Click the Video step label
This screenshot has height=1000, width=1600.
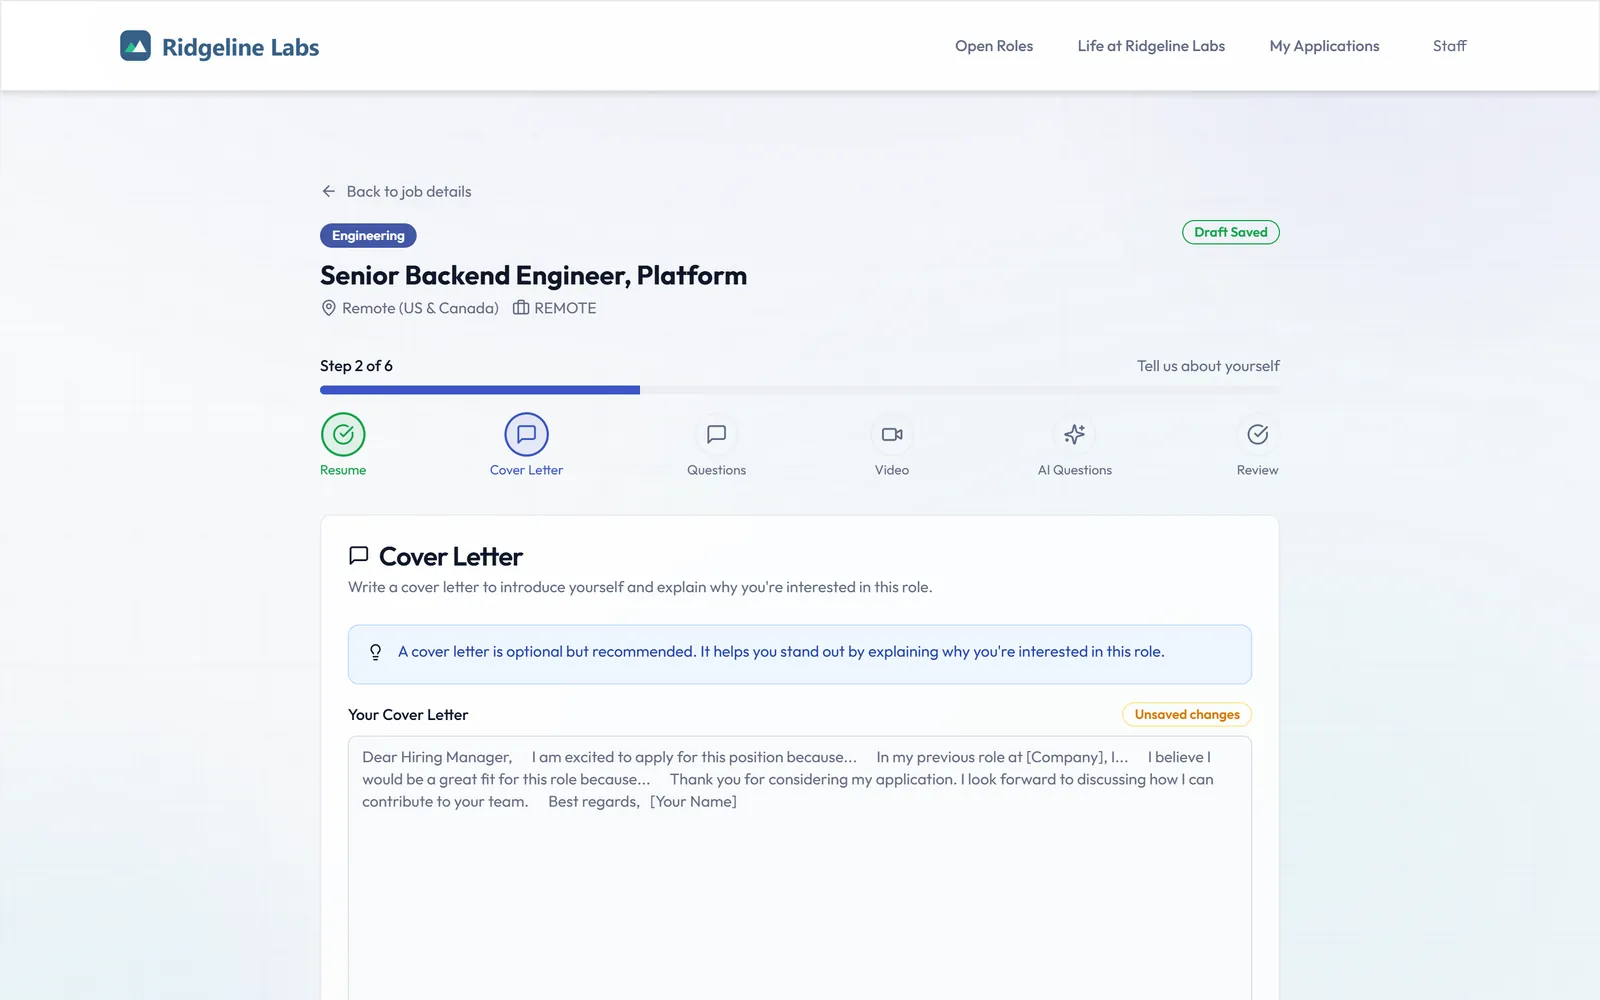click(892, 470)
